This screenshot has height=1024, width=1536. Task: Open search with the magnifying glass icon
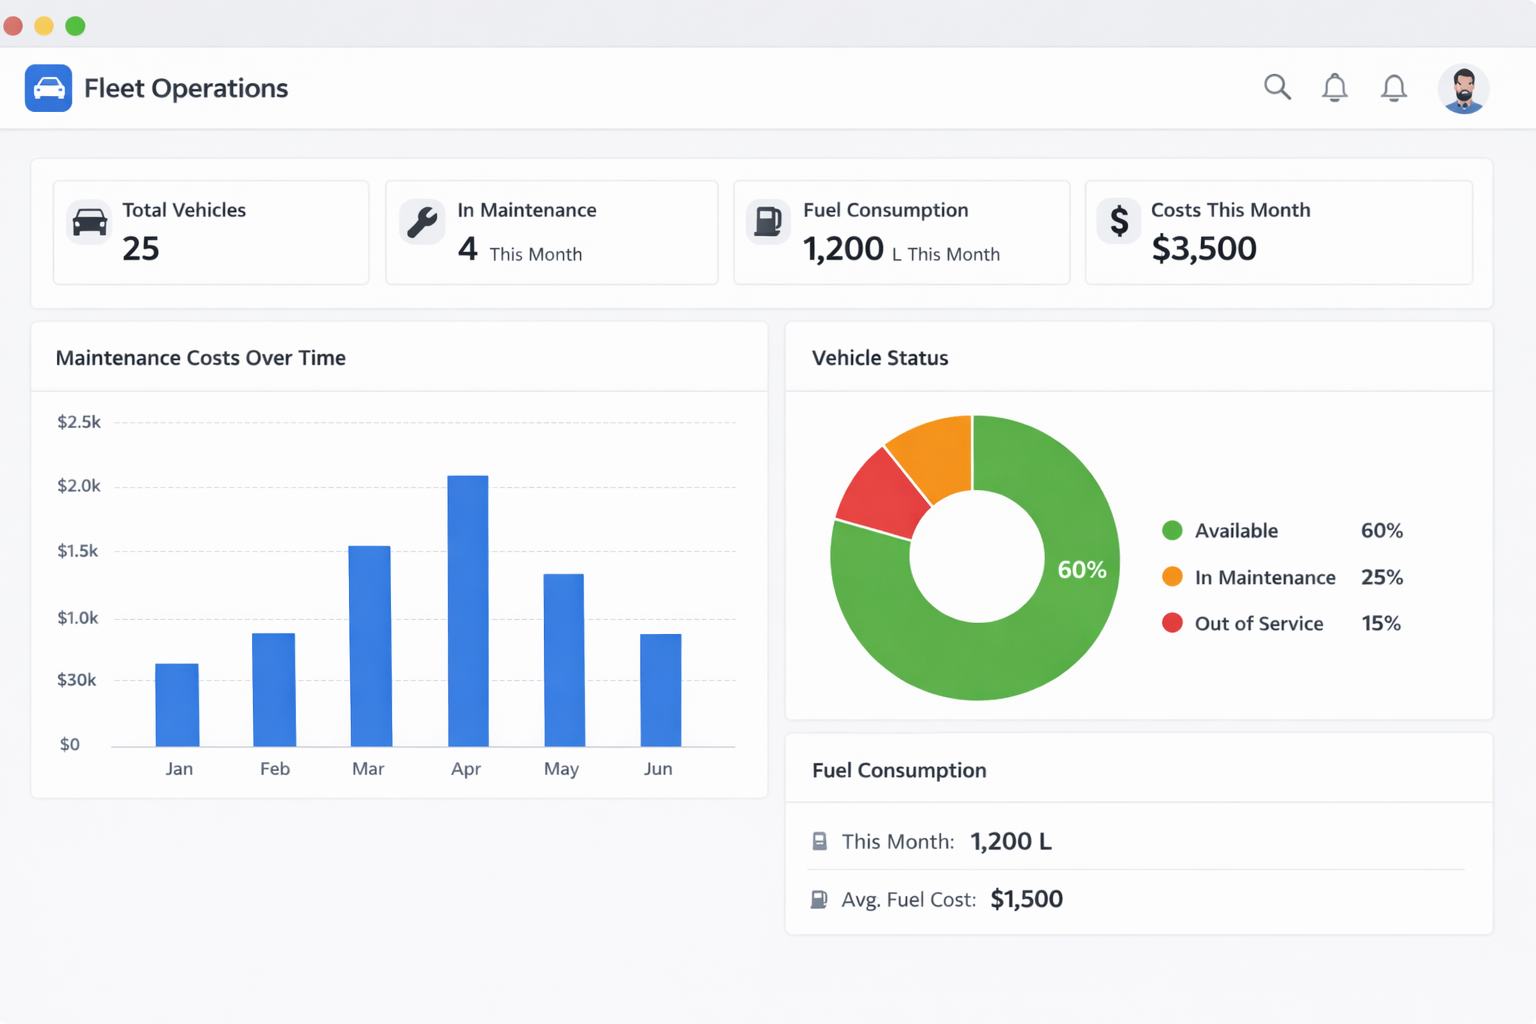click(x=1277, y=87)
